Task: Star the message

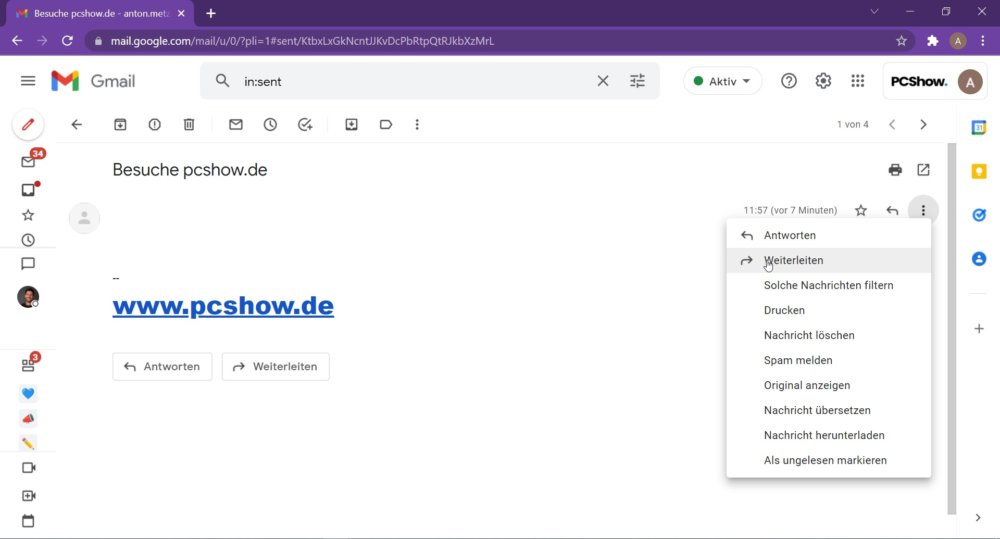Action: (861, 210)
